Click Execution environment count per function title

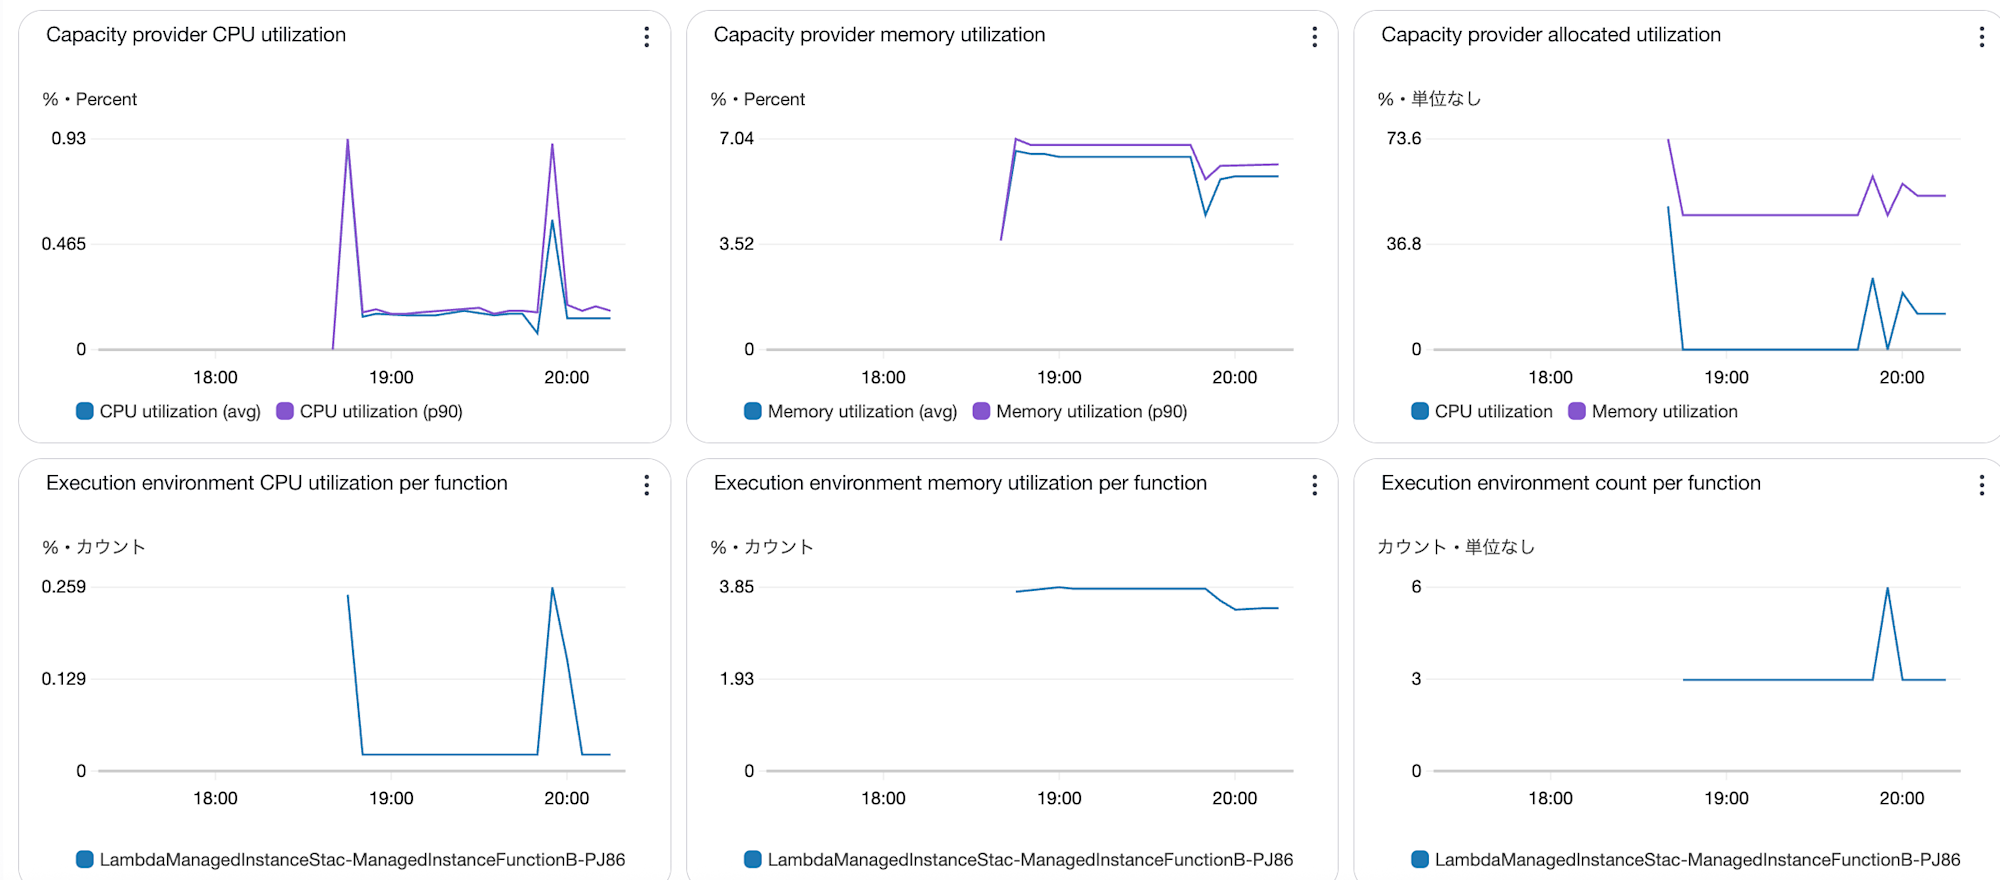tap(1570, 483)
